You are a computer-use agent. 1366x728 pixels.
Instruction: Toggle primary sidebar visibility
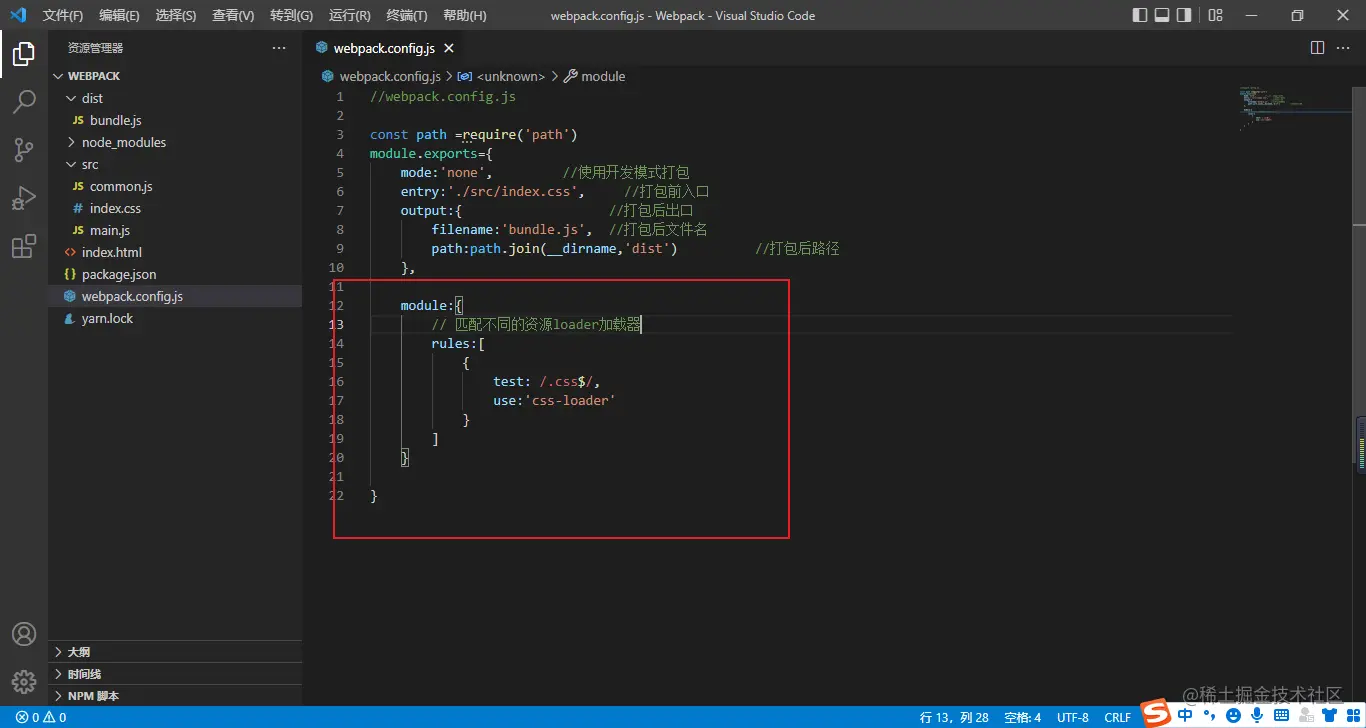click(x=1140, y=15)
